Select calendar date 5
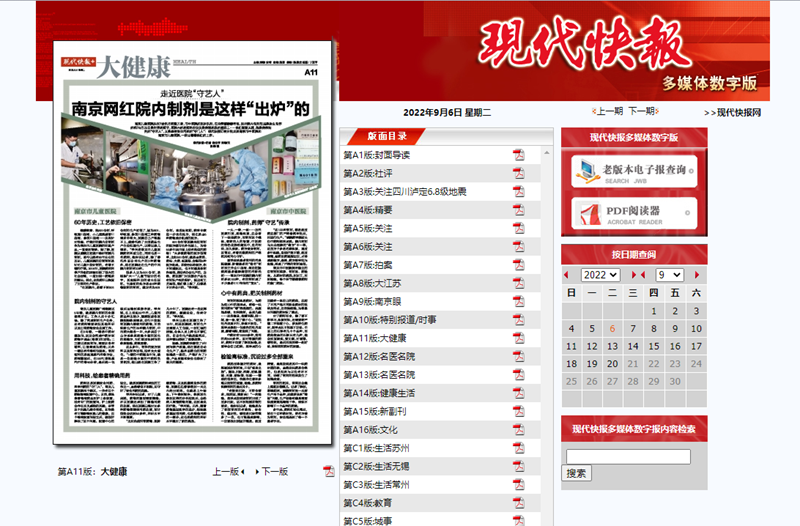Viewport: 800px width, 526px height. (x=592, y=329)
